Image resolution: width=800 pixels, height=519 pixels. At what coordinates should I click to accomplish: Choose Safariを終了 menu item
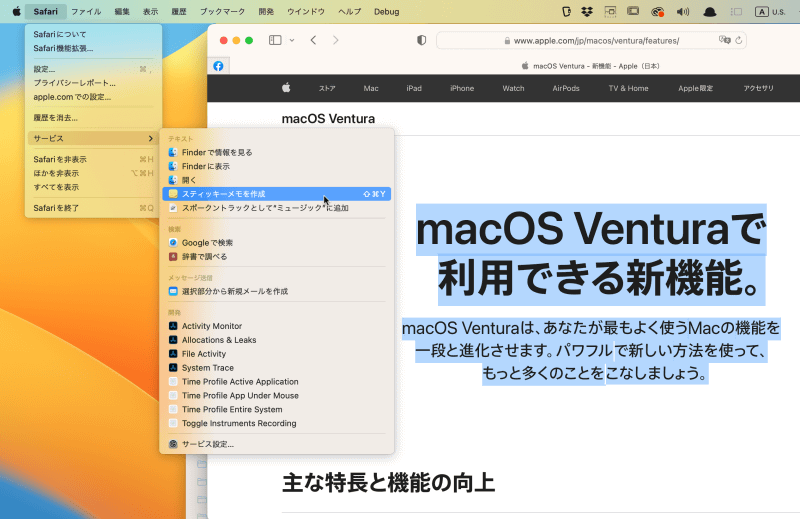tap(93, 208)
